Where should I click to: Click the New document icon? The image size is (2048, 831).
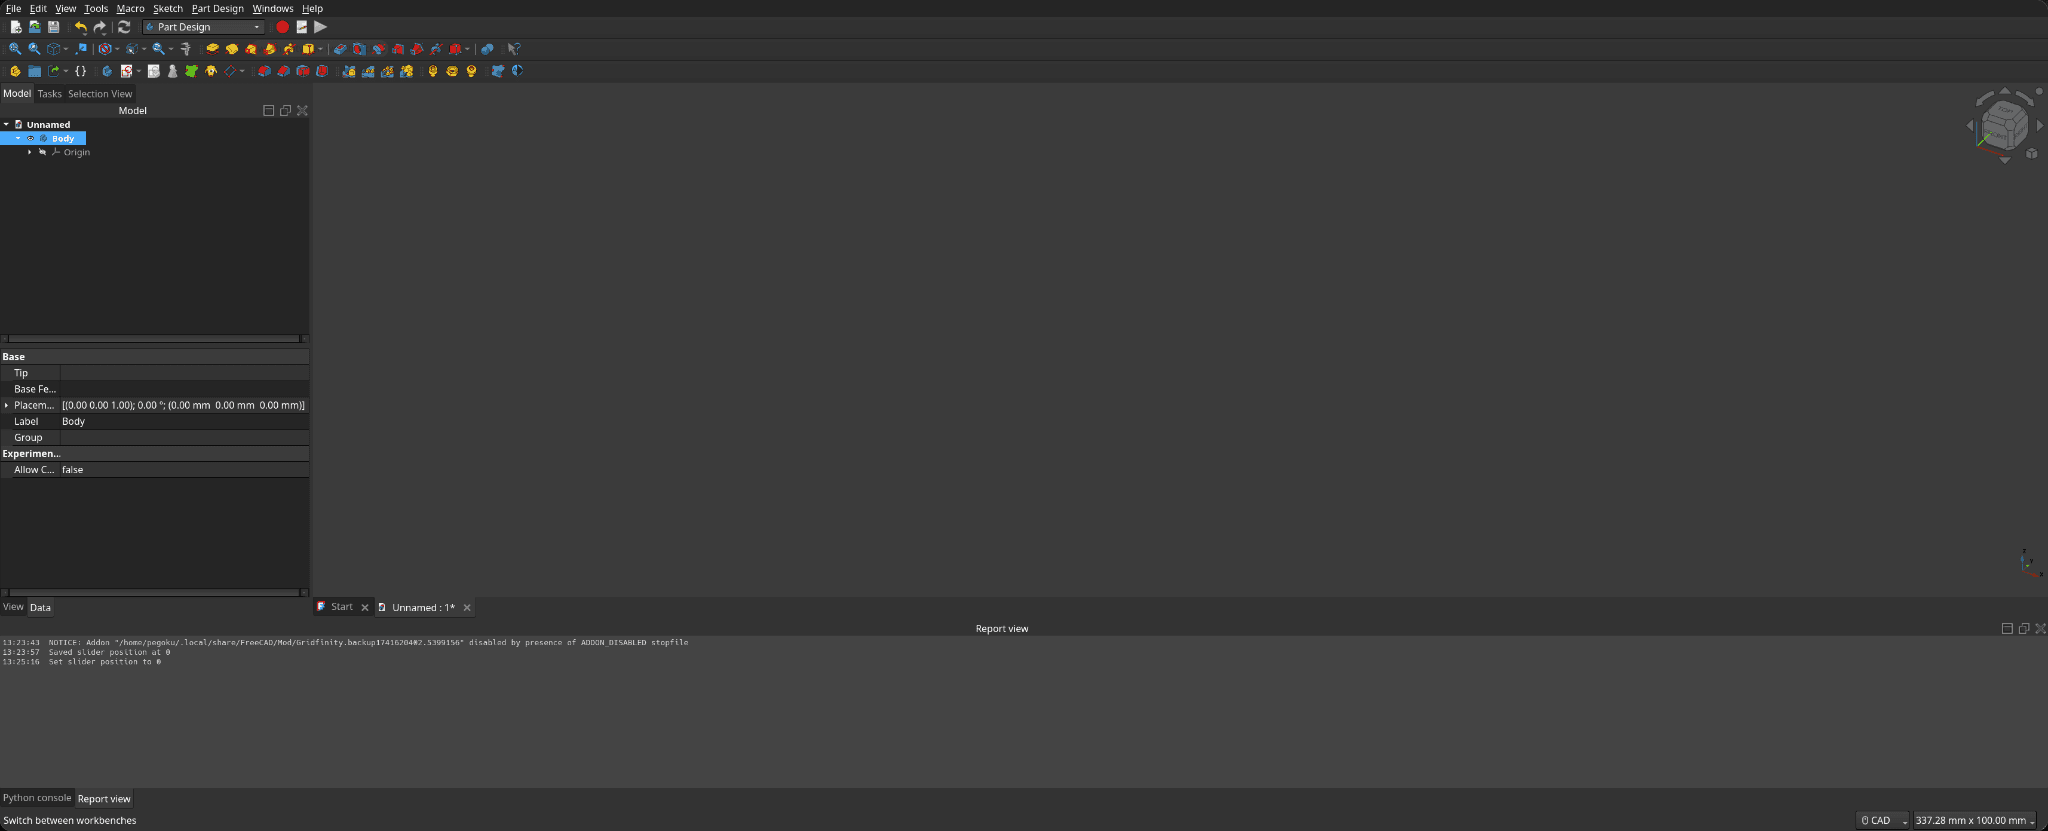(x=16, y=27)
